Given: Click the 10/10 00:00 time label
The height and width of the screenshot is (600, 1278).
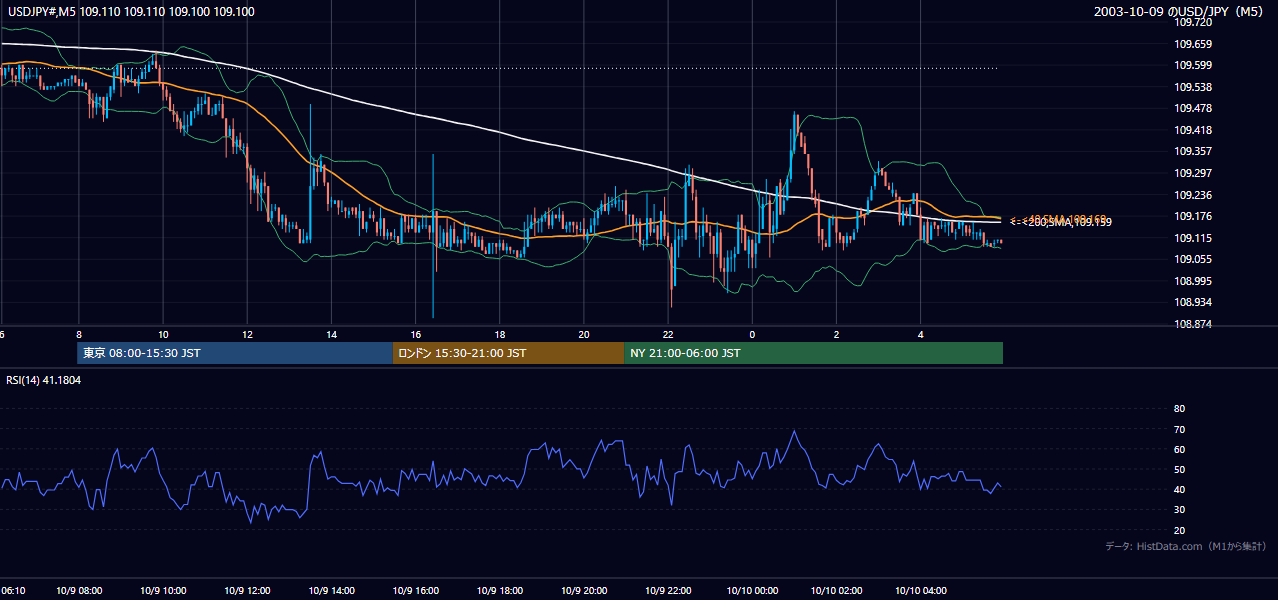Looking at the screenshot, I should tap(752, 590).
